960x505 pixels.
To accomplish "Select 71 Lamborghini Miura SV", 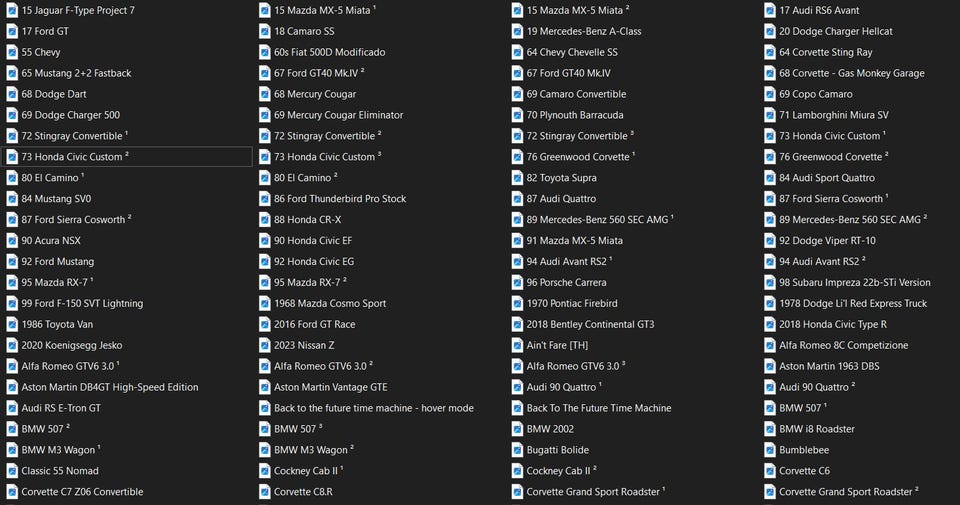I will [834, 115].
